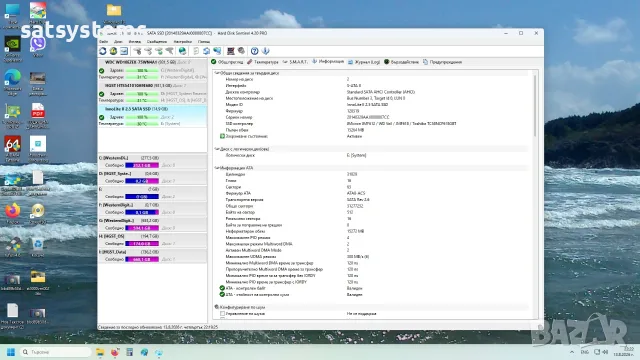Click the green check icon of InnoLite SSD
This screenshot has width=640, height=360.
(102, 118)
